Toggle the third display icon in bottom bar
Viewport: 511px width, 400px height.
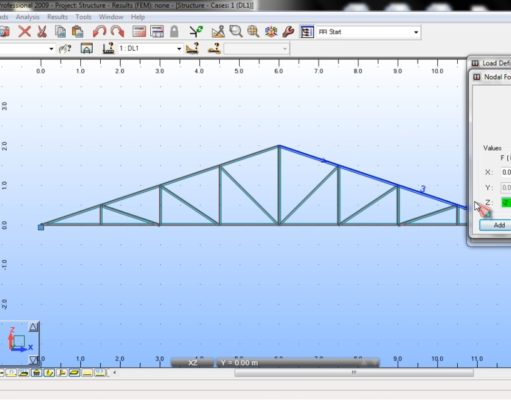36,373
